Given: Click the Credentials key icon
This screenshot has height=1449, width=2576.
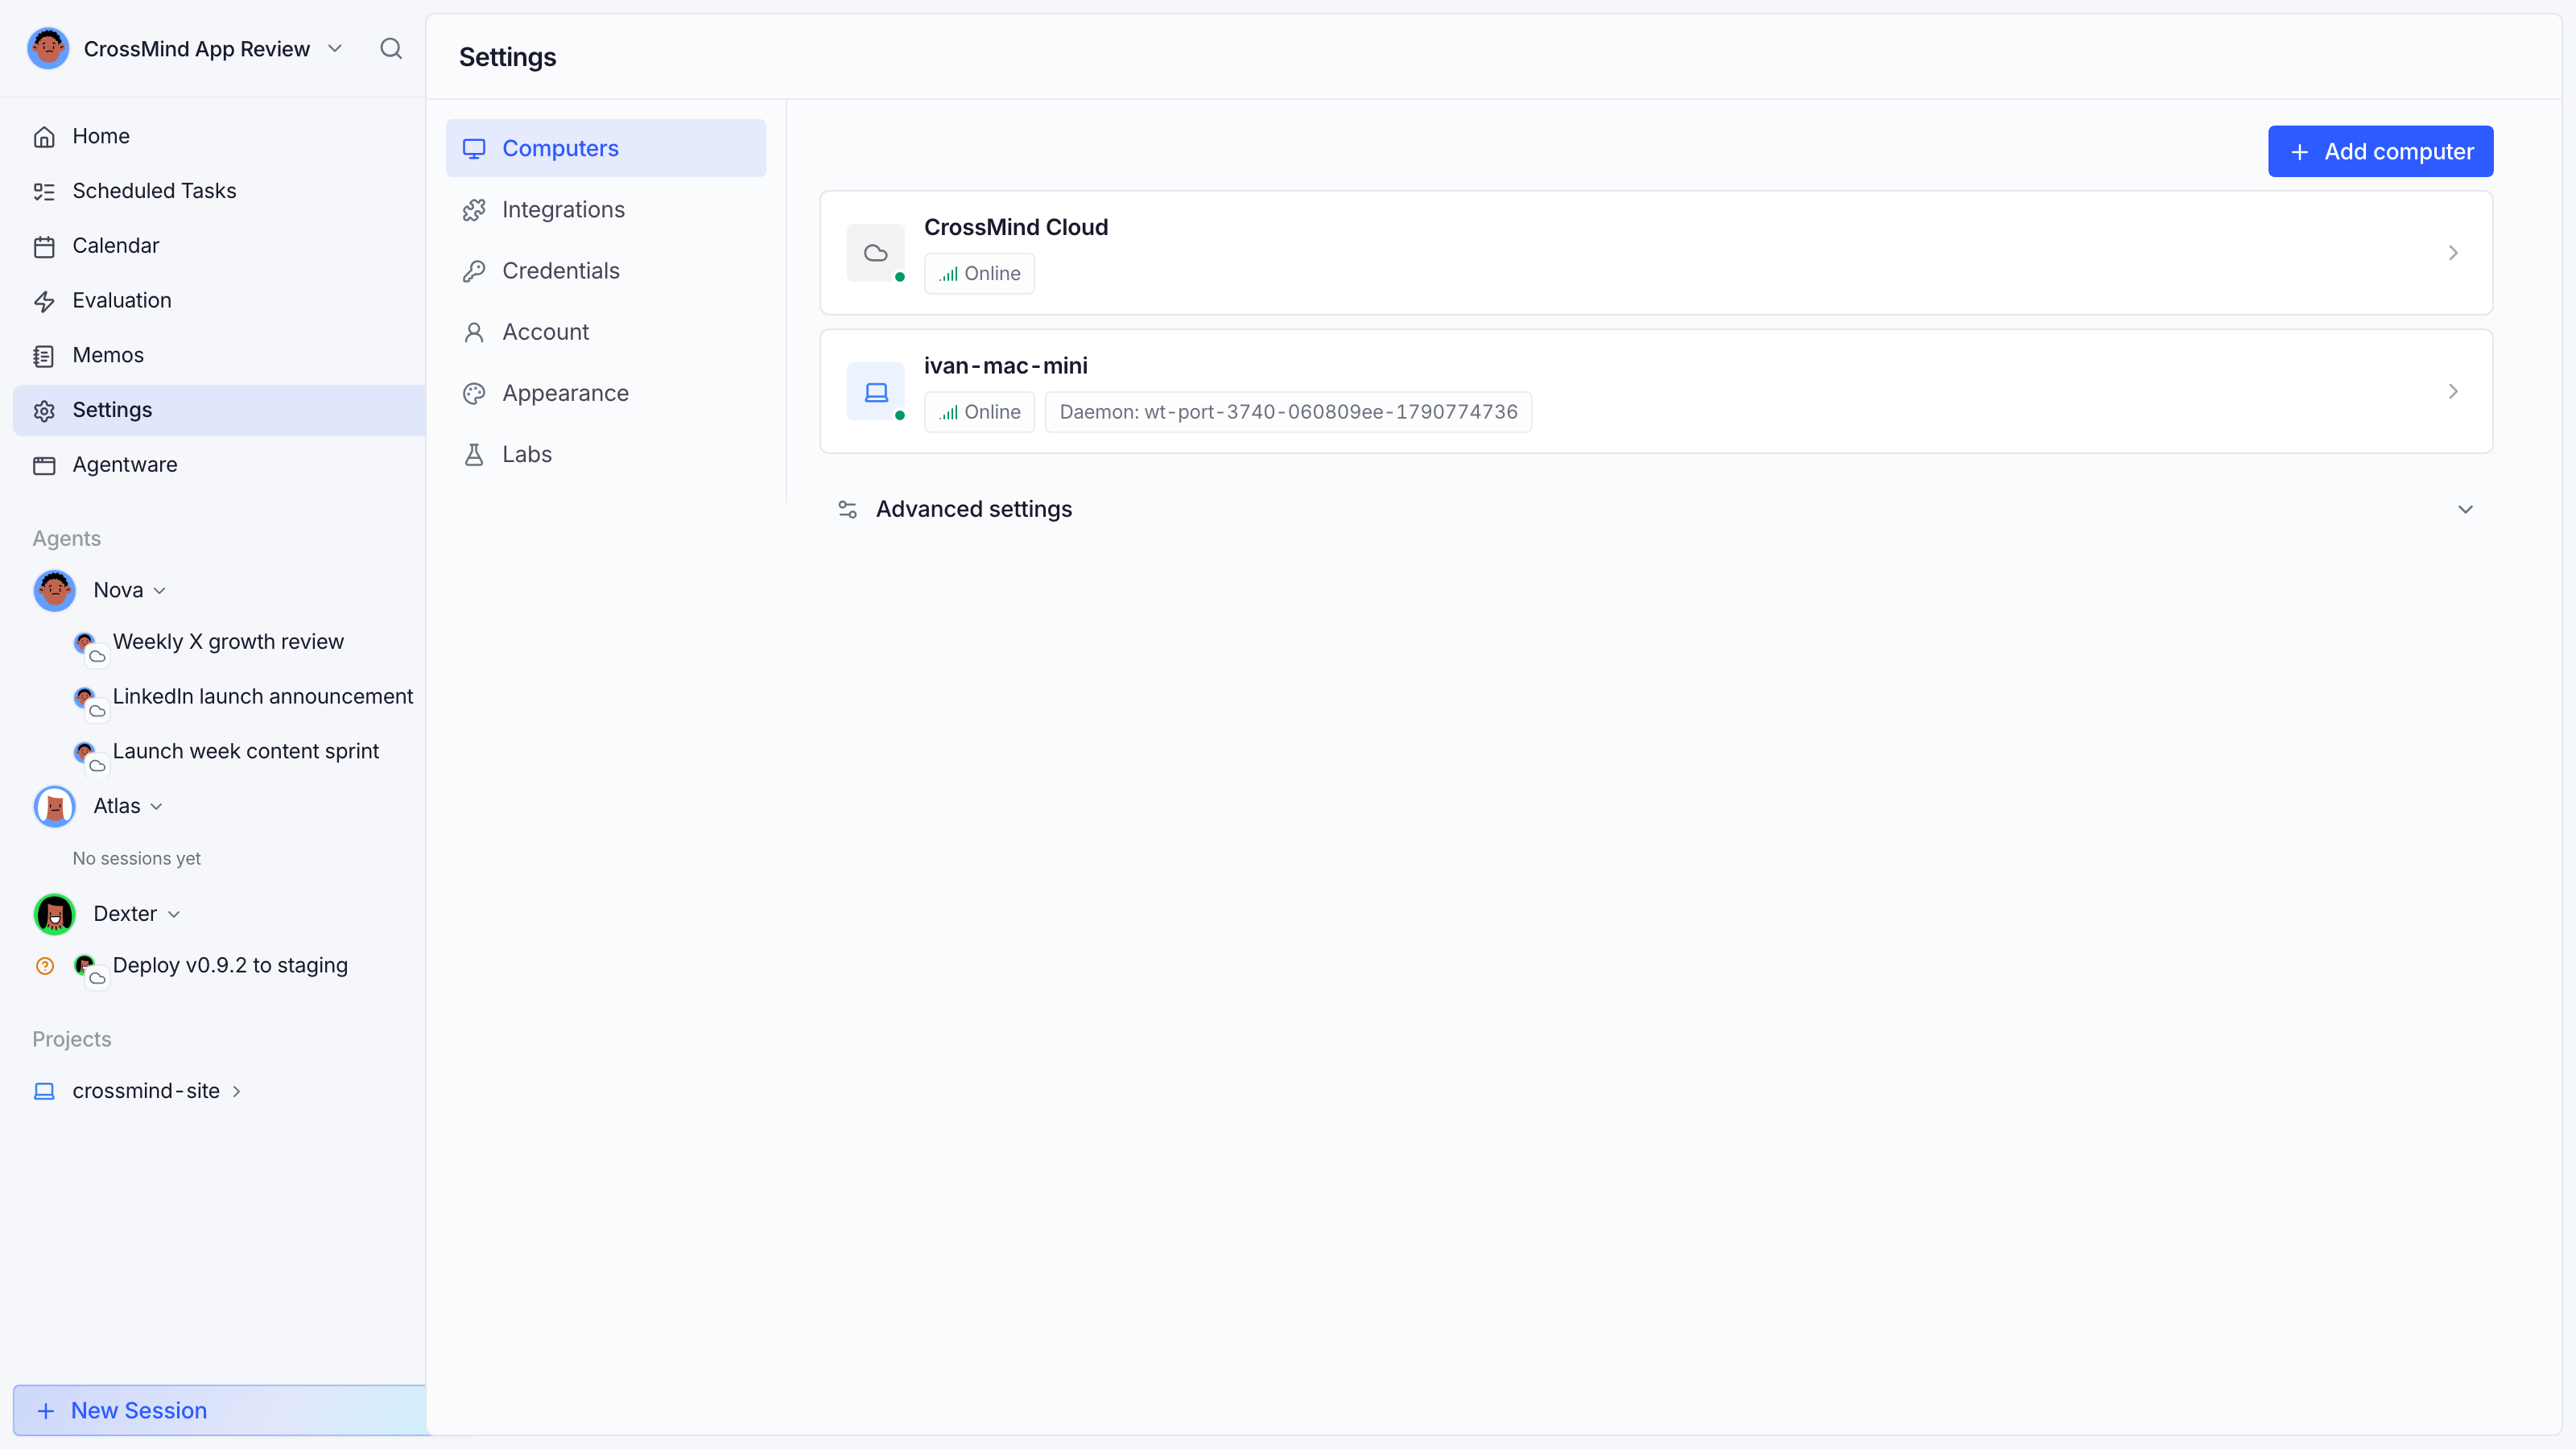Looking at the screenshot, I should click(x=474, y=271).
